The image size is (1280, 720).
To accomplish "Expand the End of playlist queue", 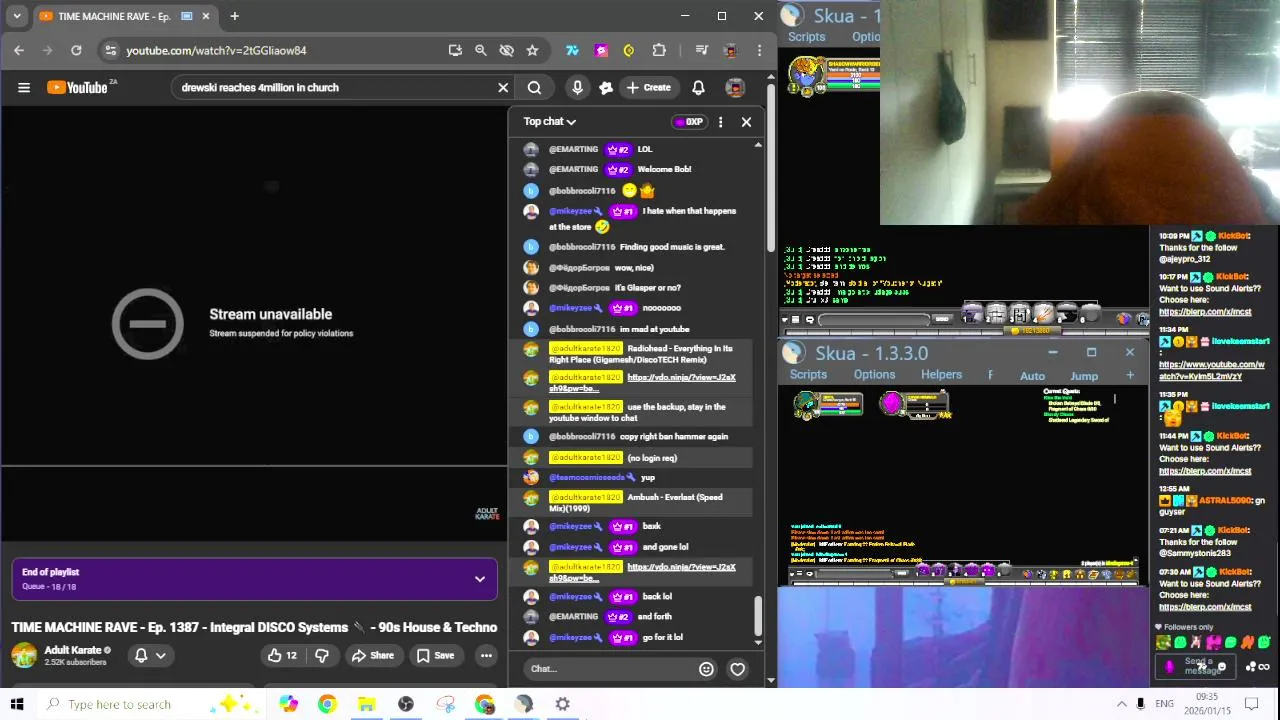I will click(x=480, y=579).
